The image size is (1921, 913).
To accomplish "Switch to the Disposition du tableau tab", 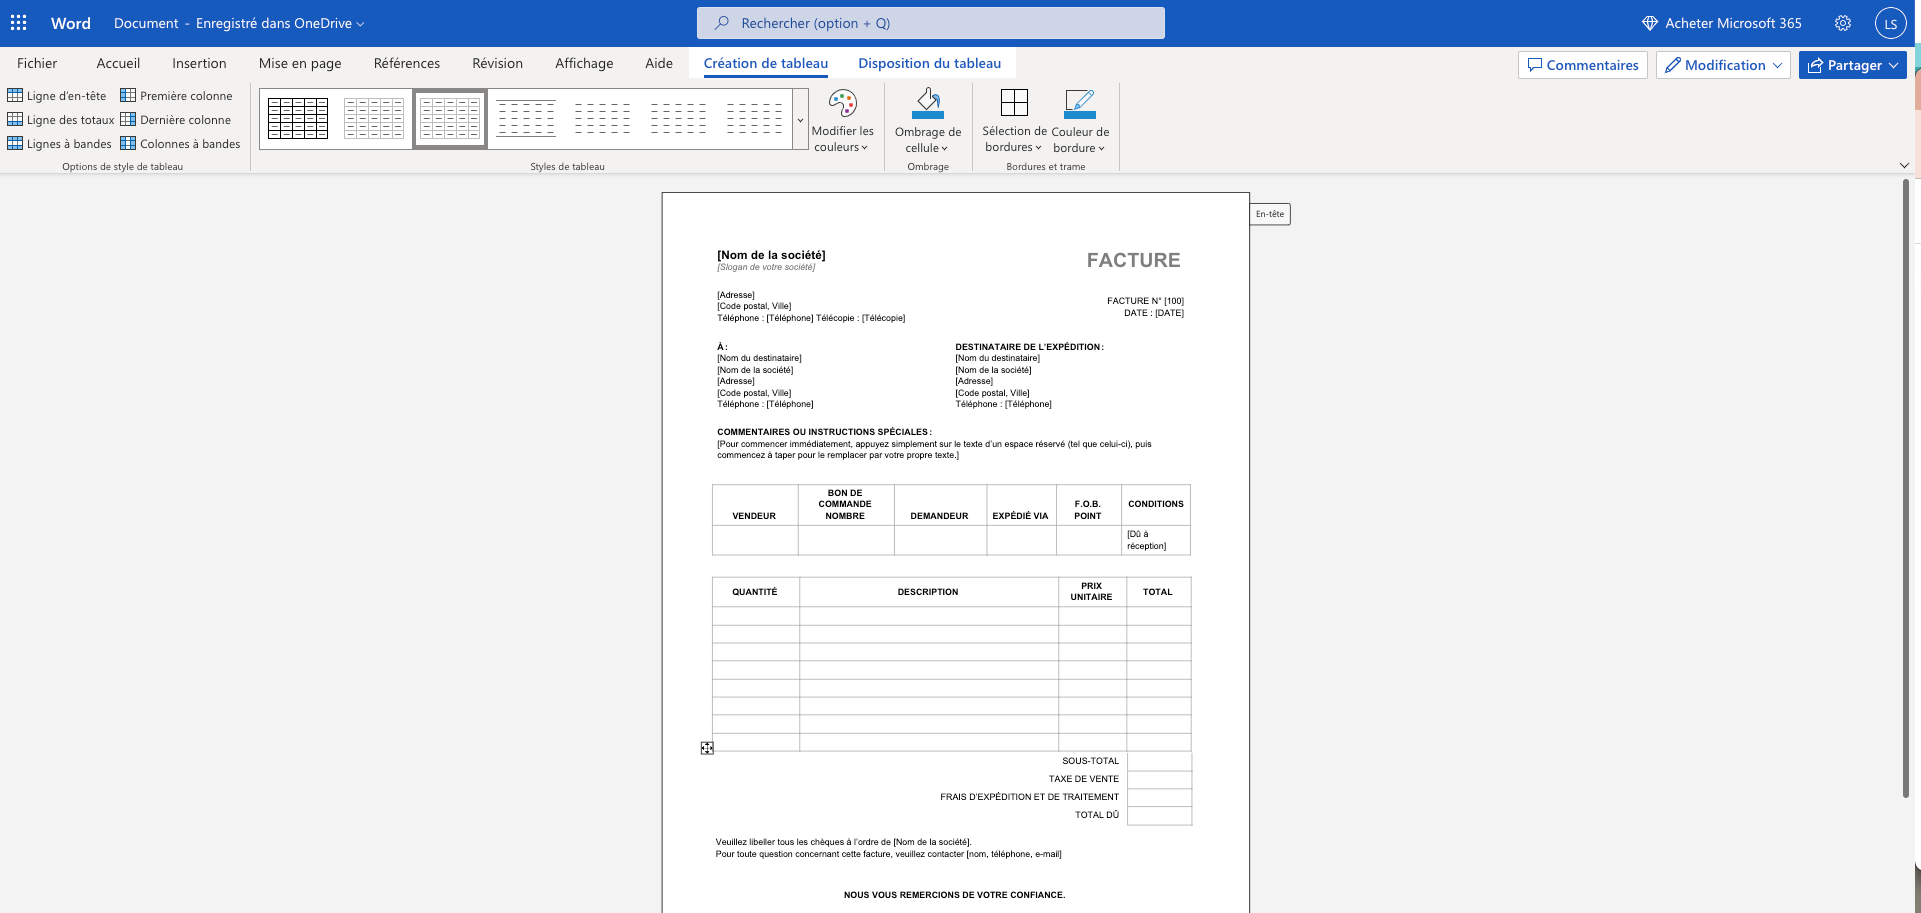I will pyautogui.click(x=929, y=63).
